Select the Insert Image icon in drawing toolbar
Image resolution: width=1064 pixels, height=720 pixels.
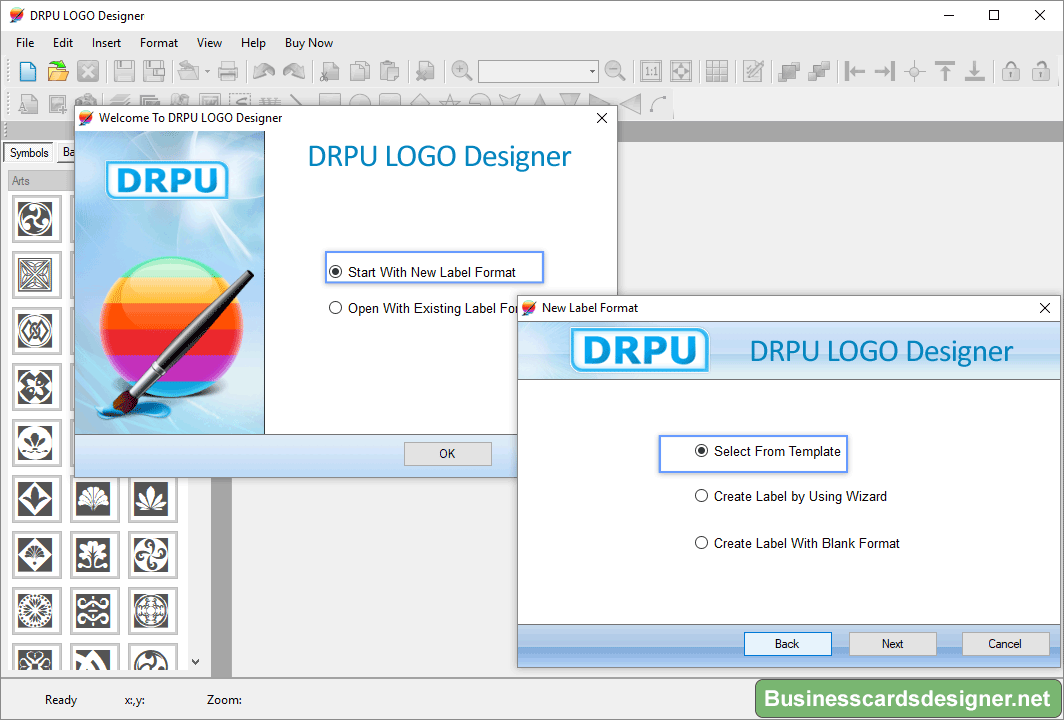58,105
